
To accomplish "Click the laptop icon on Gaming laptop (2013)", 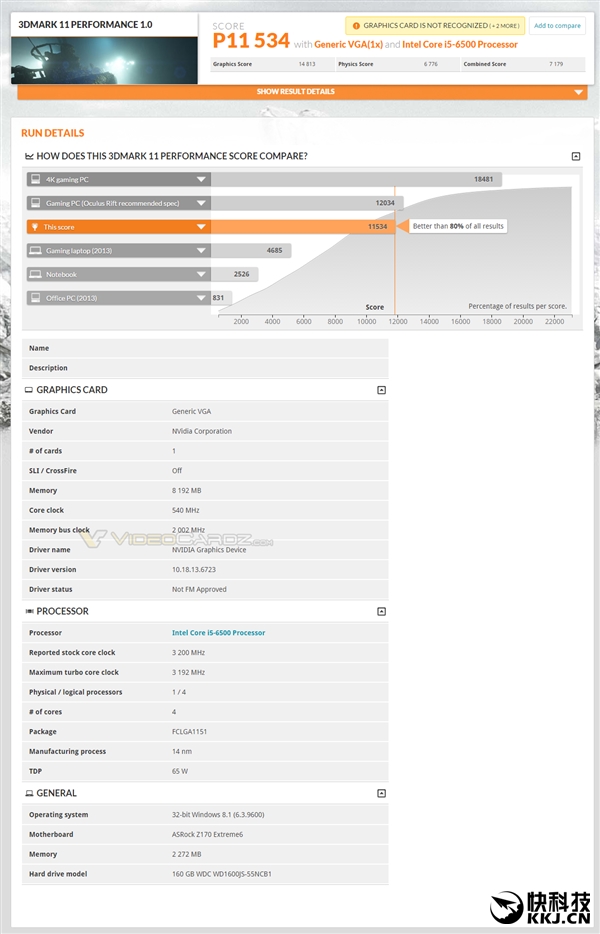I will (x=36, y=250).
